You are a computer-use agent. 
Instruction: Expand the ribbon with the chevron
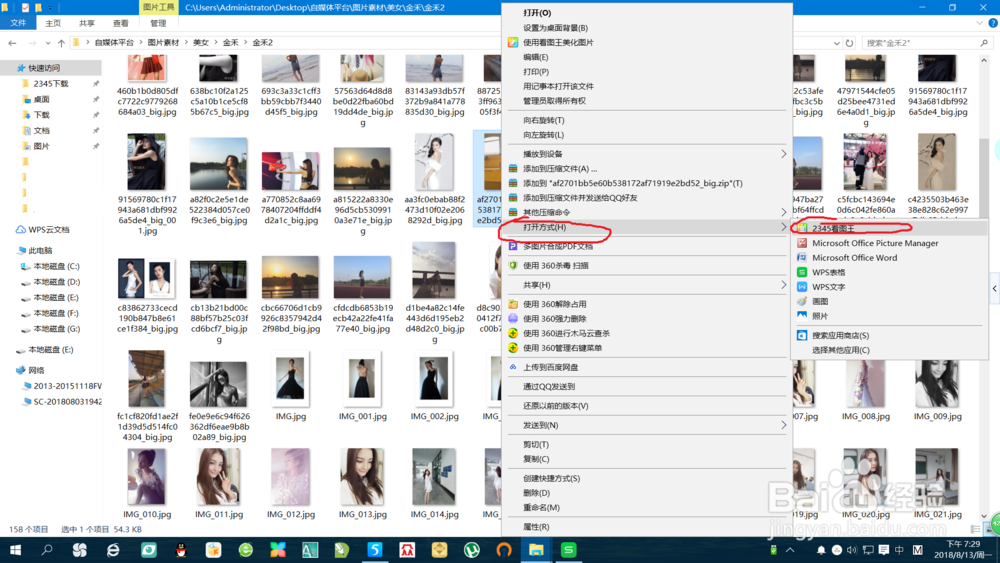(x=980, y=23)
